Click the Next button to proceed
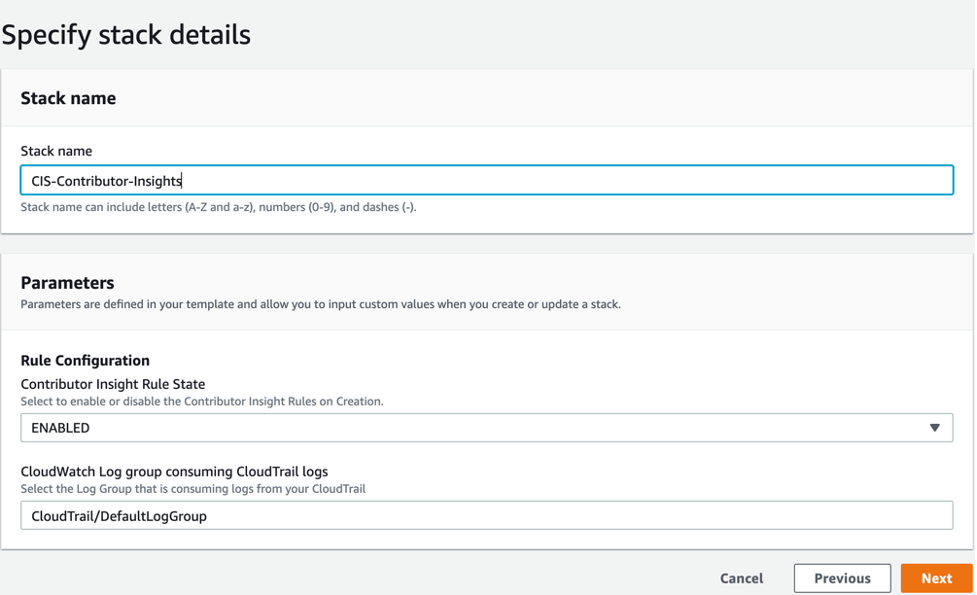 tap(936, 578)
